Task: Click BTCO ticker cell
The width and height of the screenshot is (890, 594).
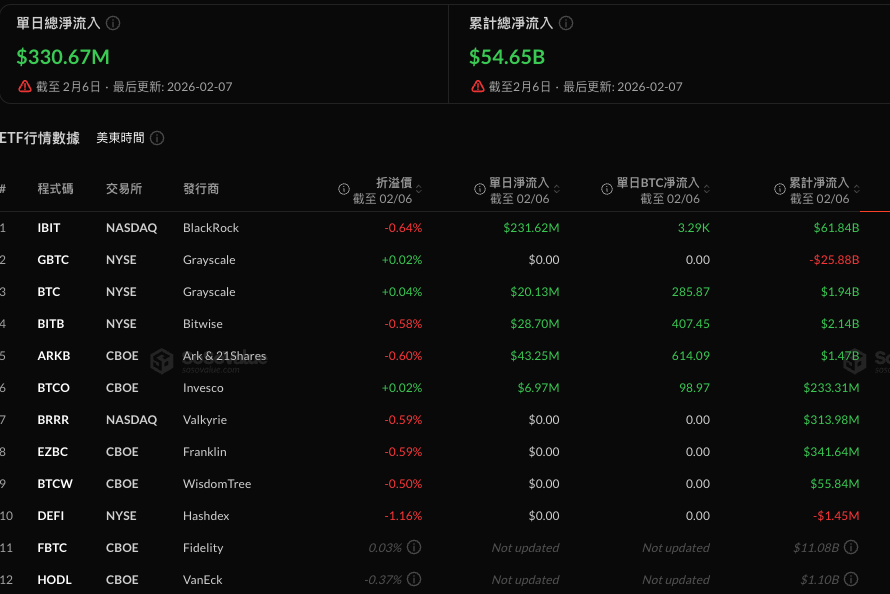Action: pyautogui.click(x=53, y=387)
